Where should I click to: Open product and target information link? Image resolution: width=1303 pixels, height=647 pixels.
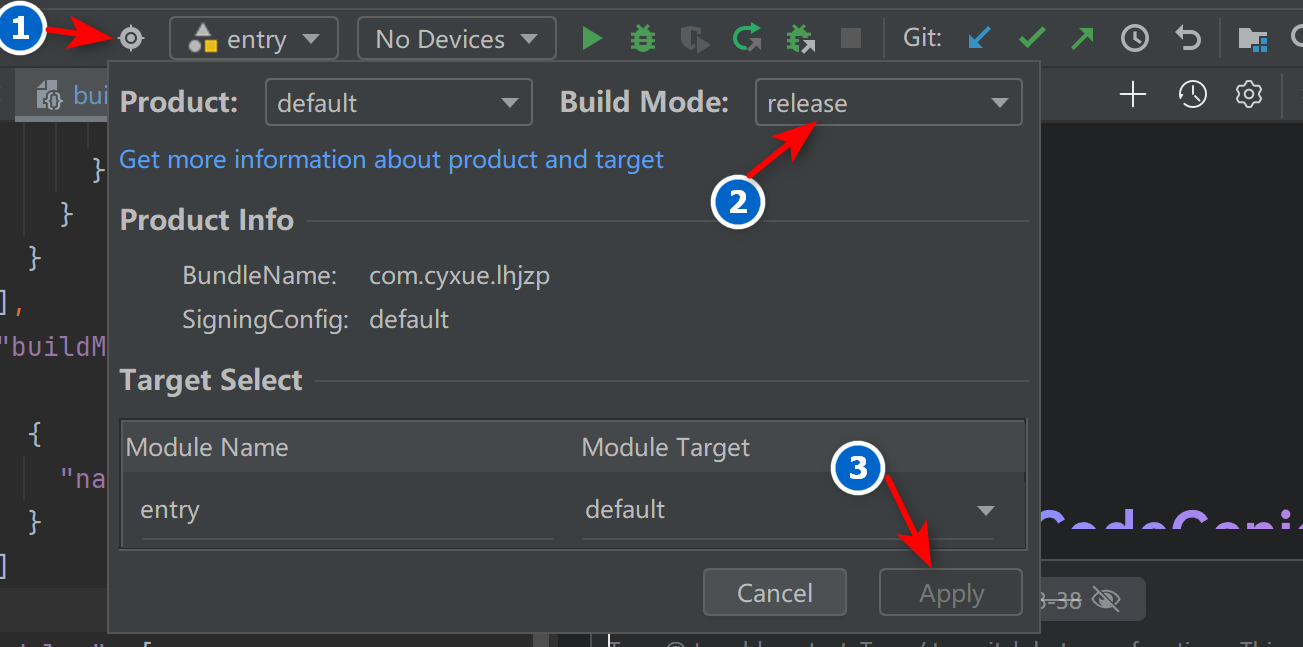tap(391, 159)
